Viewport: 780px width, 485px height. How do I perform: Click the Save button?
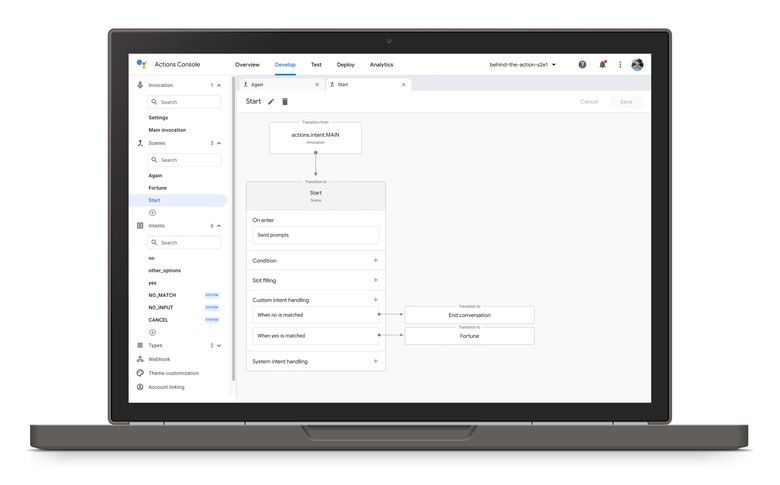[626, 102]
